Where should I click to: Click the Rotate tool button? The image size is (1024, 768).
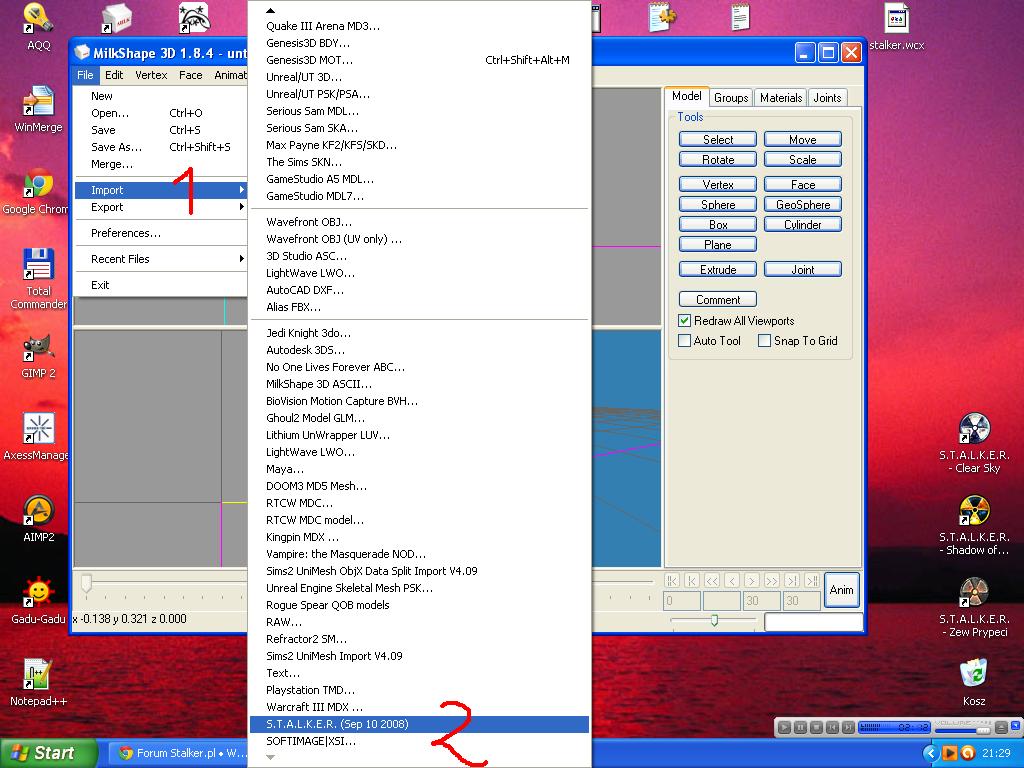click(x=718, y=159)
